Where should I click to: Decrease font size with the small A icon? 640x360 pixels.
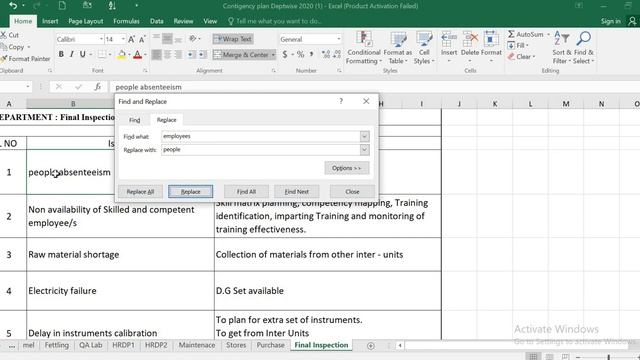tap(142, 39)
